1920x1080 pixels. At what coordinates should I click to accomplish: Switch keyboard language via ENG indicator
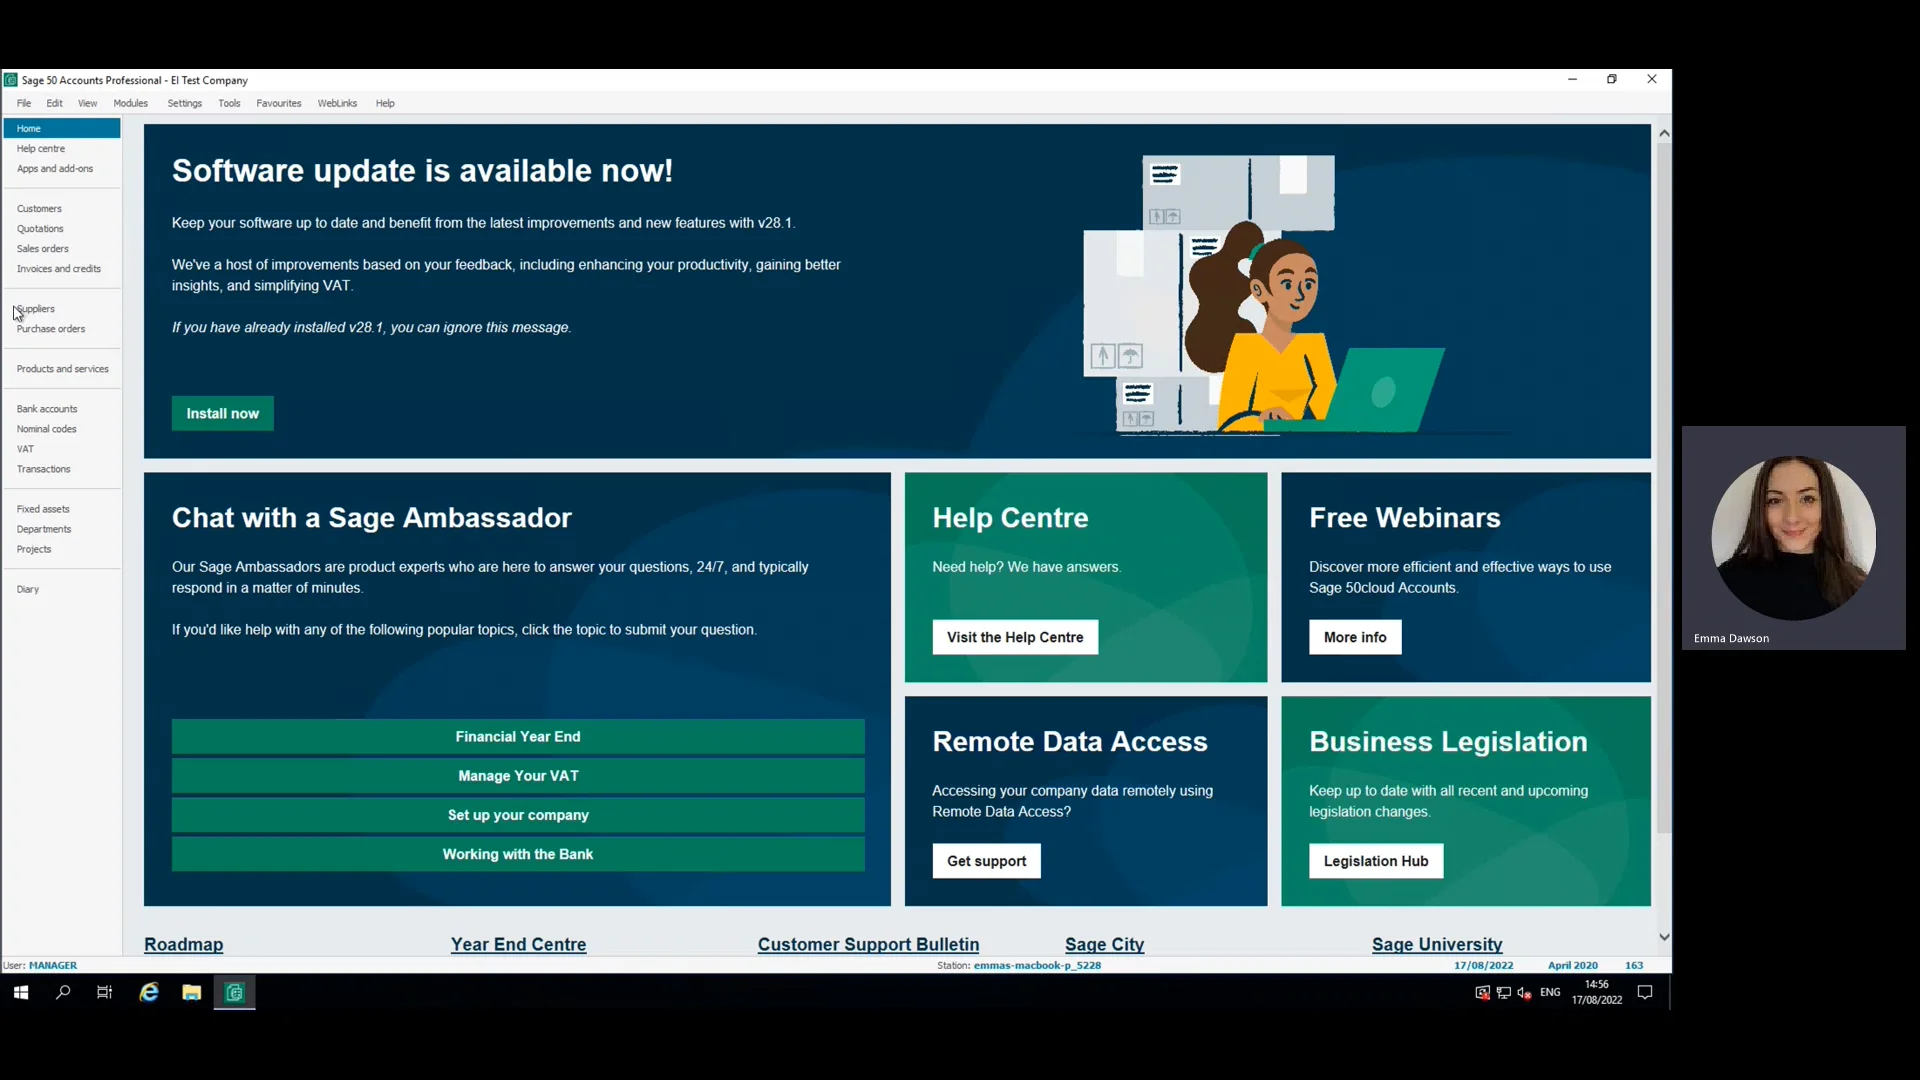pyautogui.click(x=1550, y=992)
